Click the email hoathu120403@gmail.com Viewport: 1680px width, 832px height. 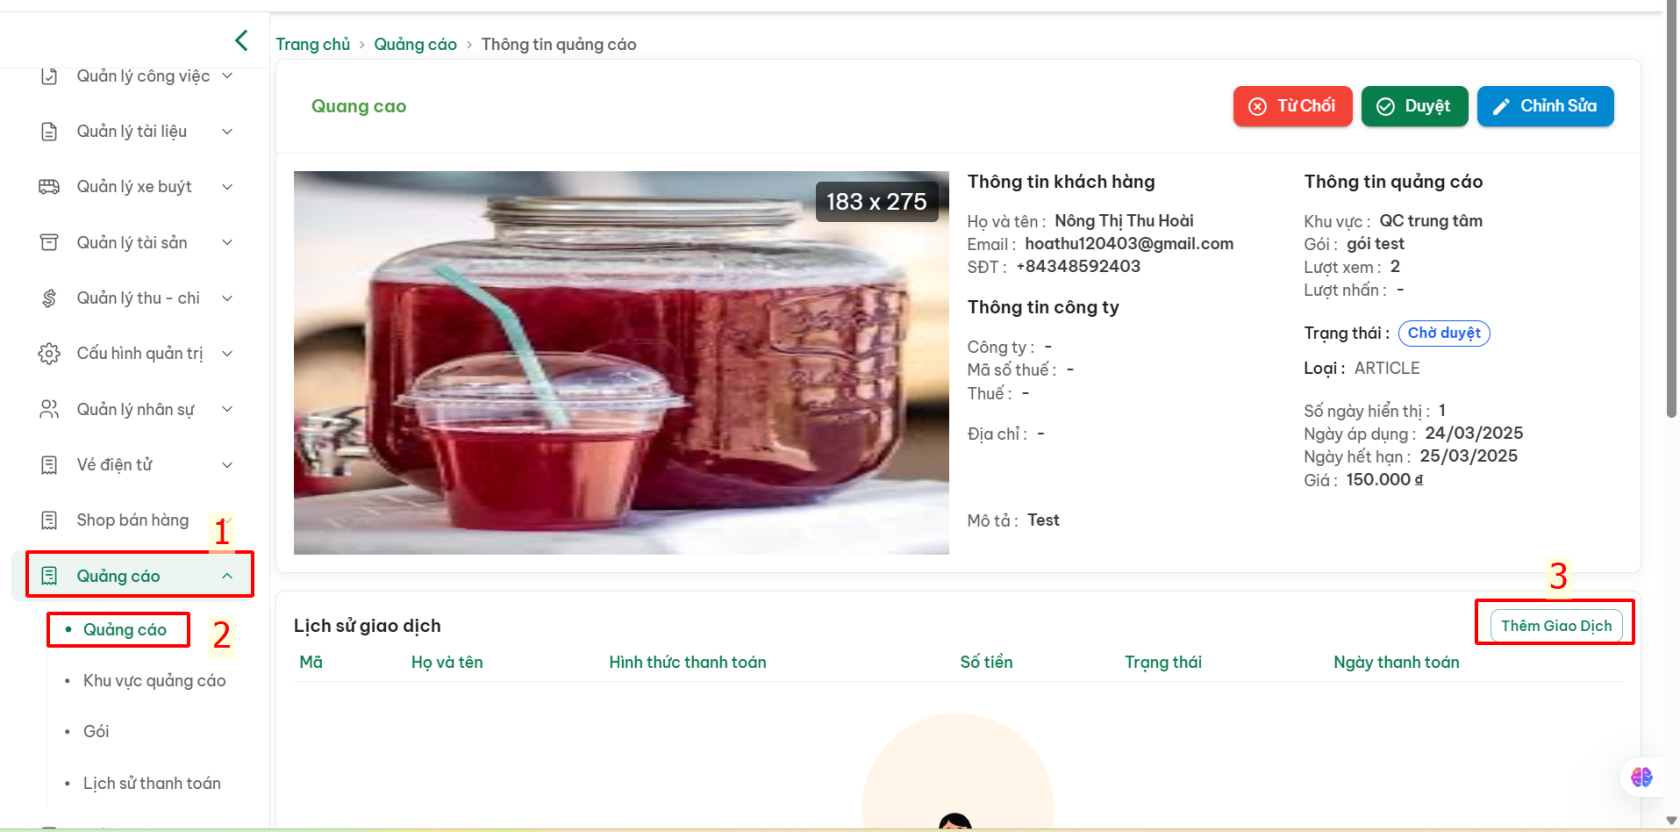(1129, 244)
